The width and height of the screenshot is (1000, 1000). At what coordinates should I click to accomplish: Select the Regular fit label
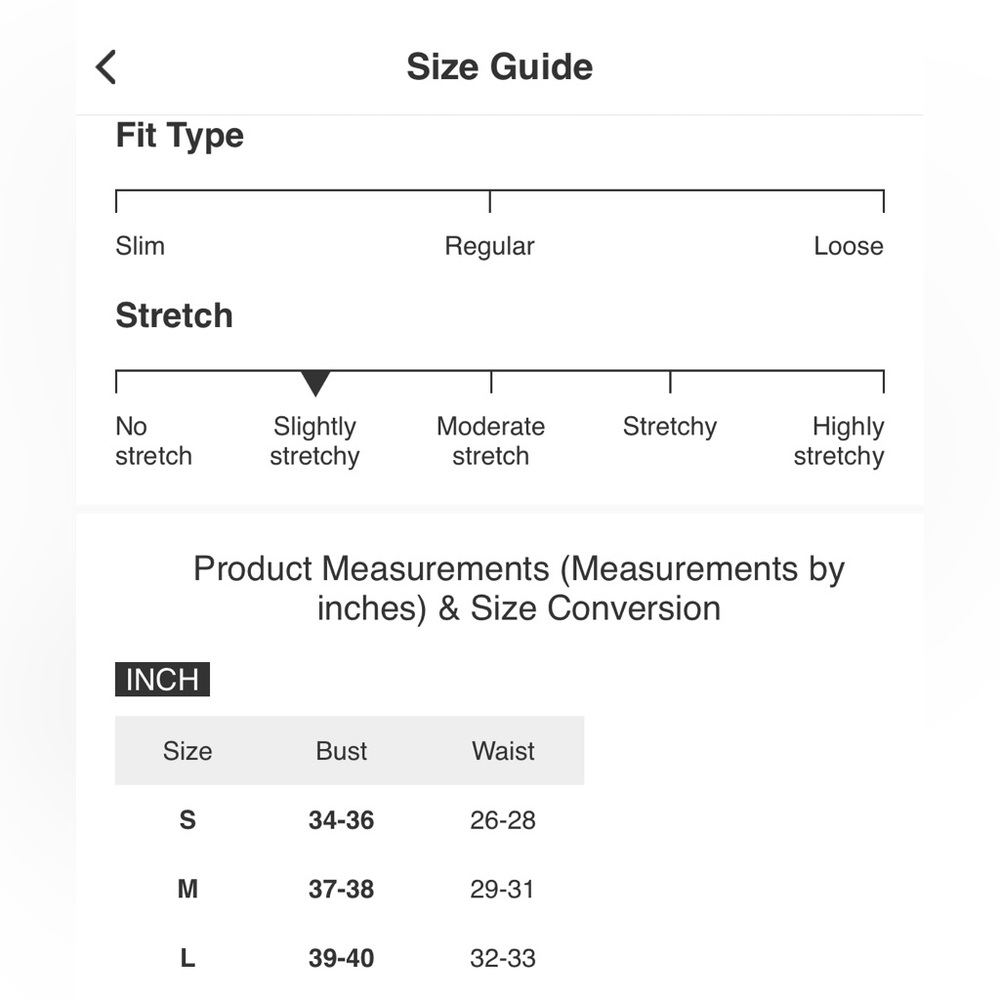tap(489, 247)
